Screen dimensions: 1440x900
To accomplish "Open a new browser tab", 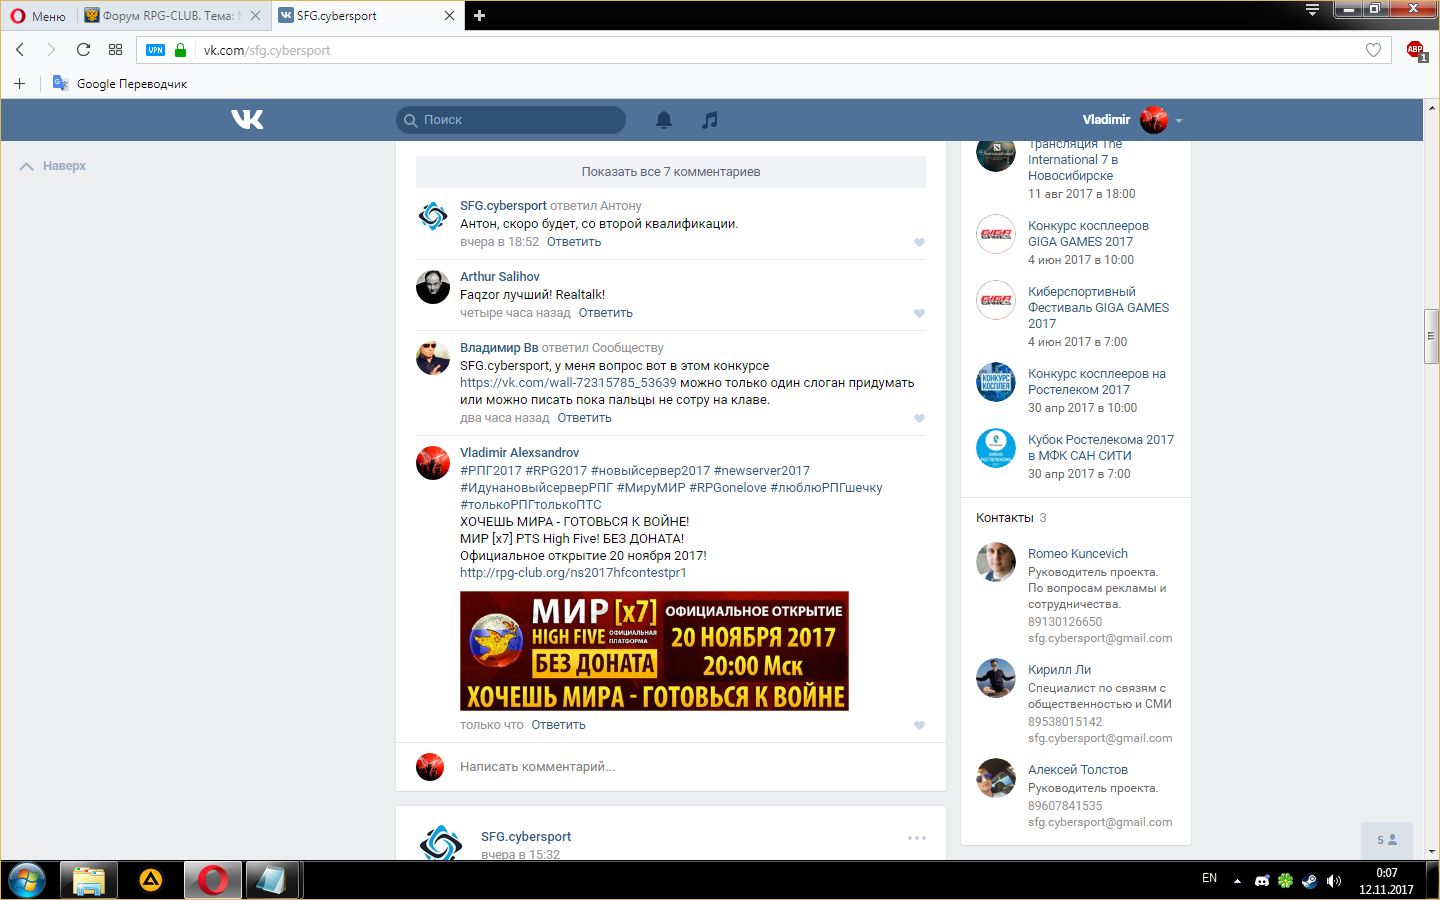I will pos(479,16).
